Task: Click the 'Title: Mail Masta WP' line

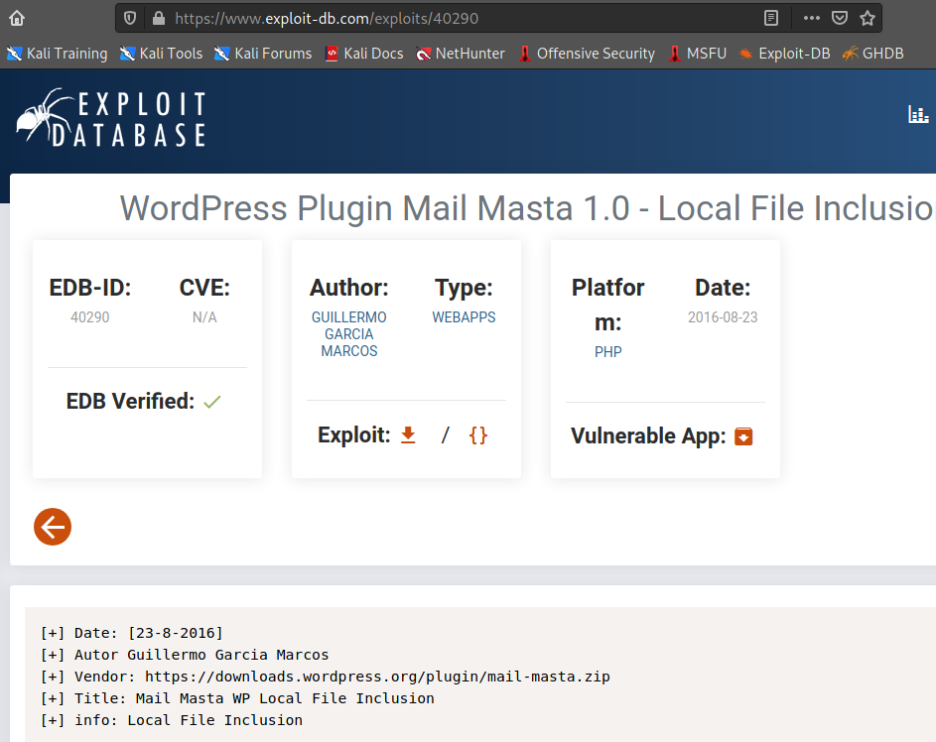Action: [x=237, y=698]
